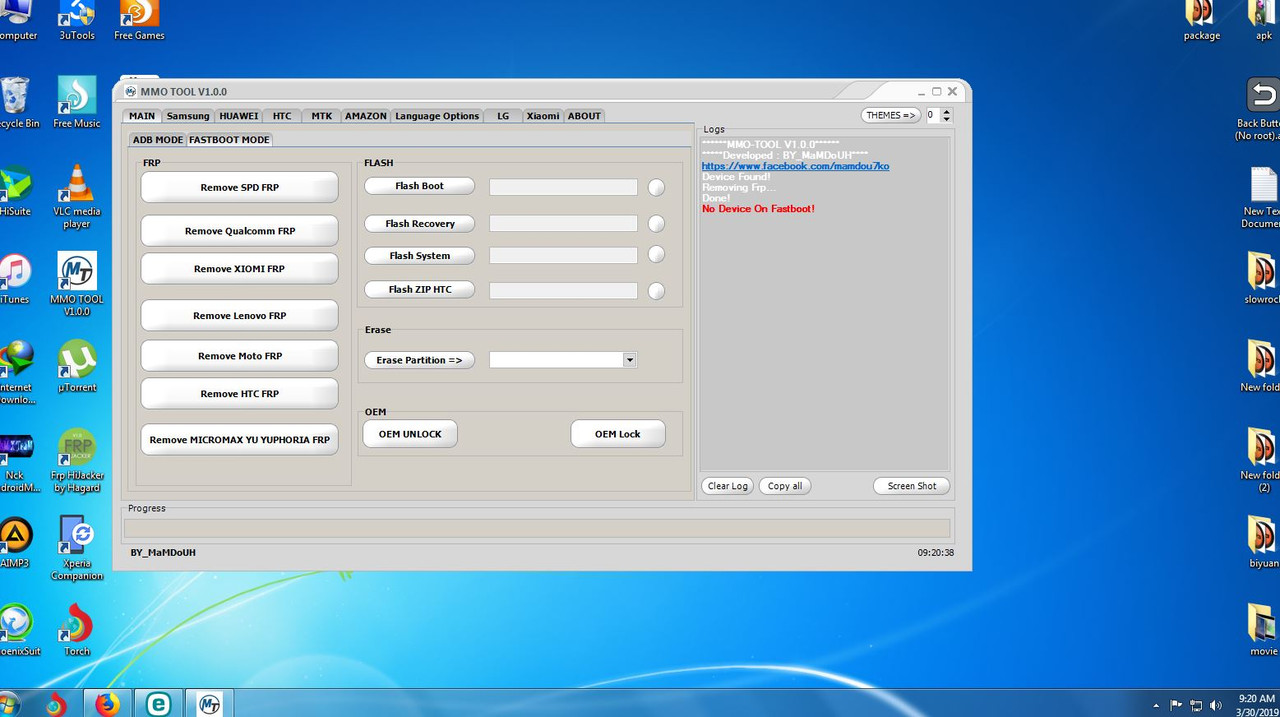Open the New Text Document file

point(1262,196)
